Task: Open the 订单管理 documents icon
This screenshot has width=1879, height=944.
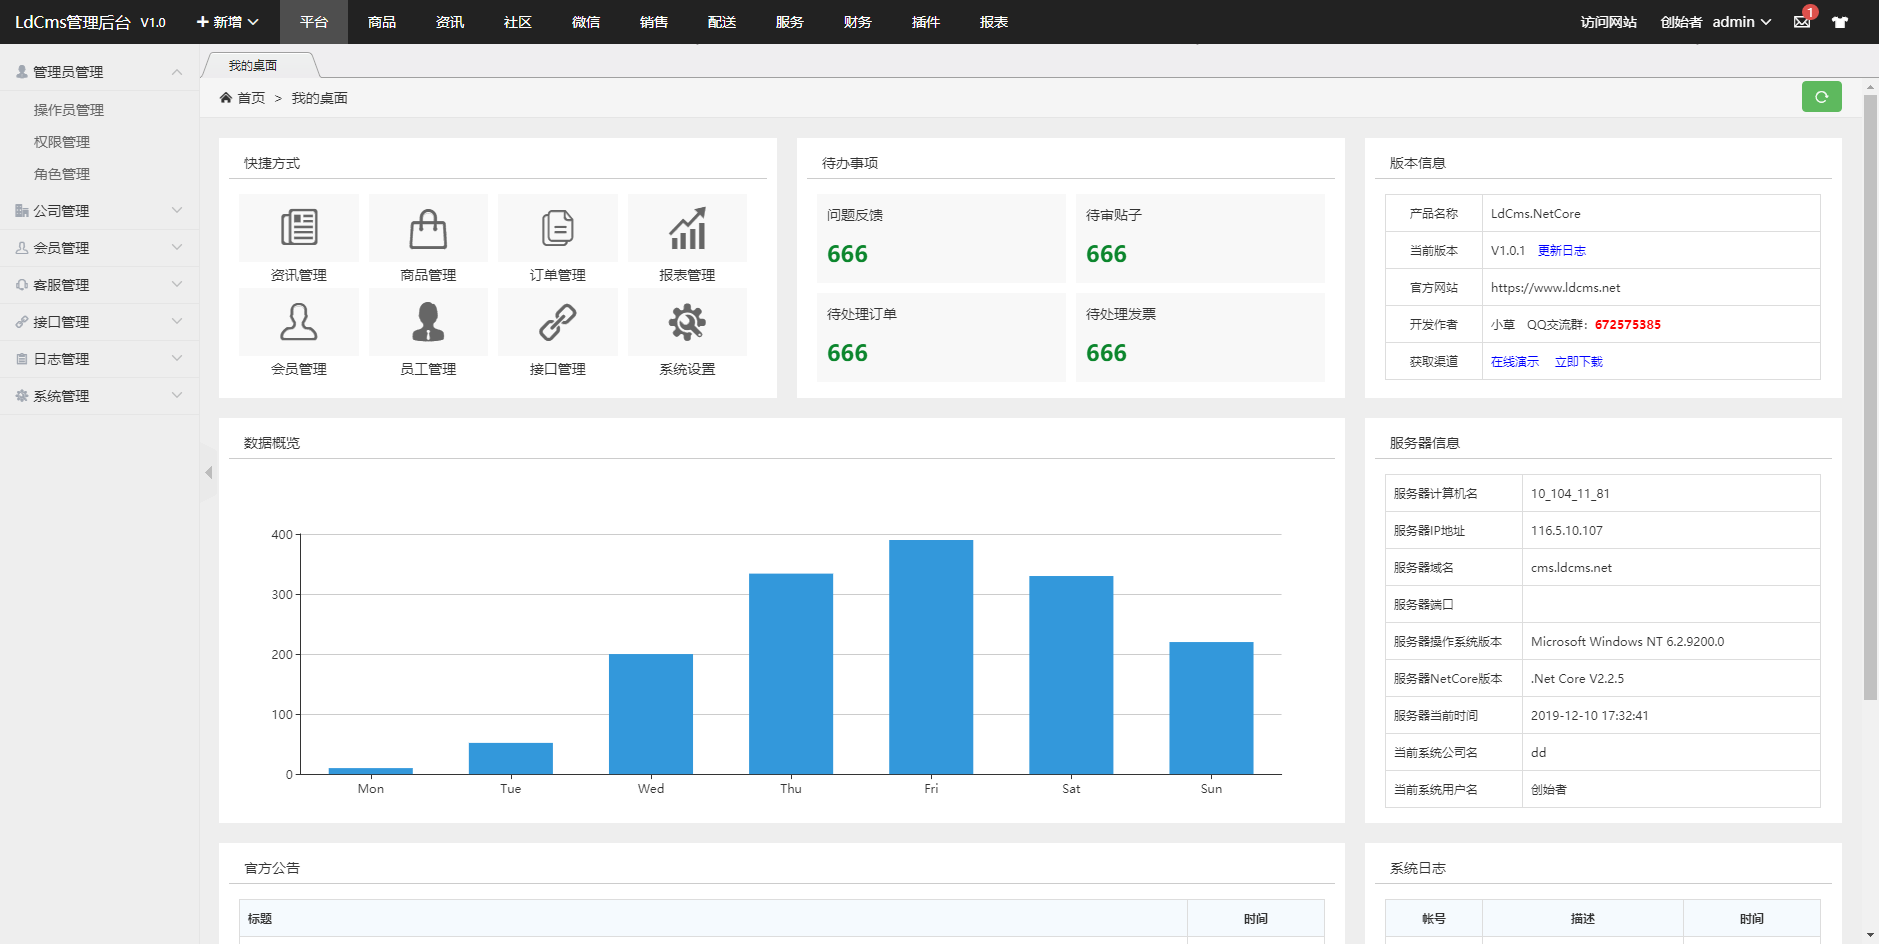Action: [557, 228]
